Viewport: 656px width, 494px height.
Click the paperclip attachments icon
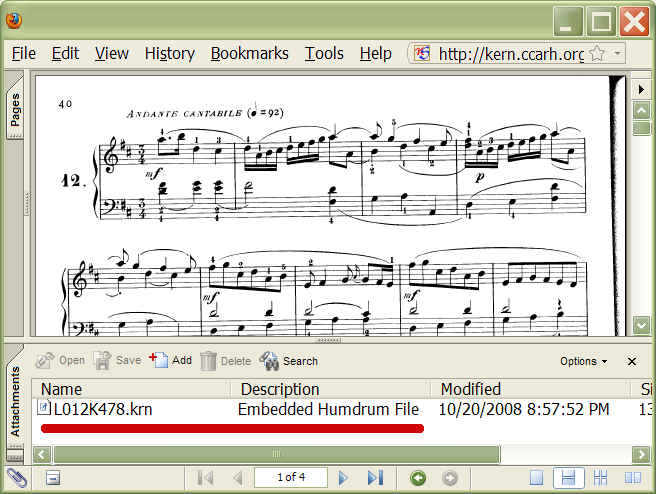[x=17, y=478]
